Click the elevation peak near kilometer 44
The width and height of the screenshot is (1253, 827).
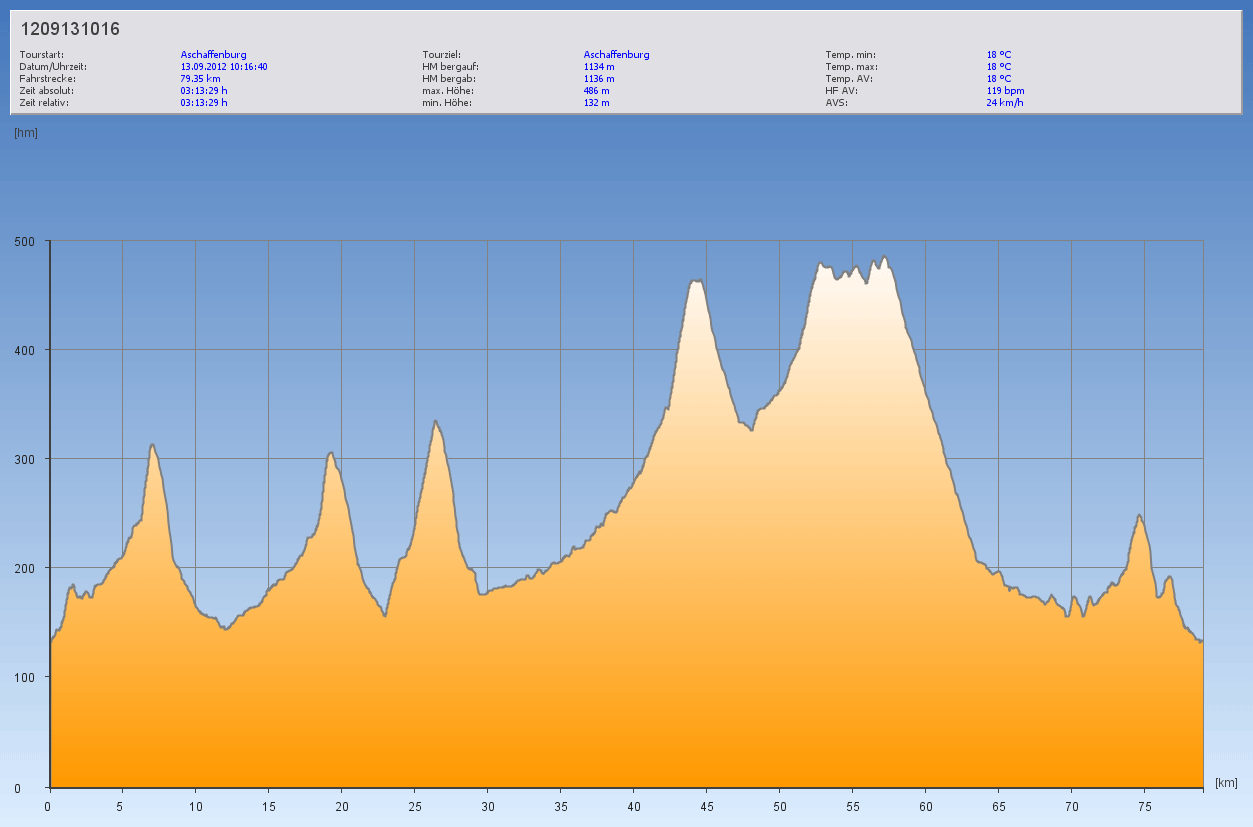pyautogui.click(x=696, y=282)
